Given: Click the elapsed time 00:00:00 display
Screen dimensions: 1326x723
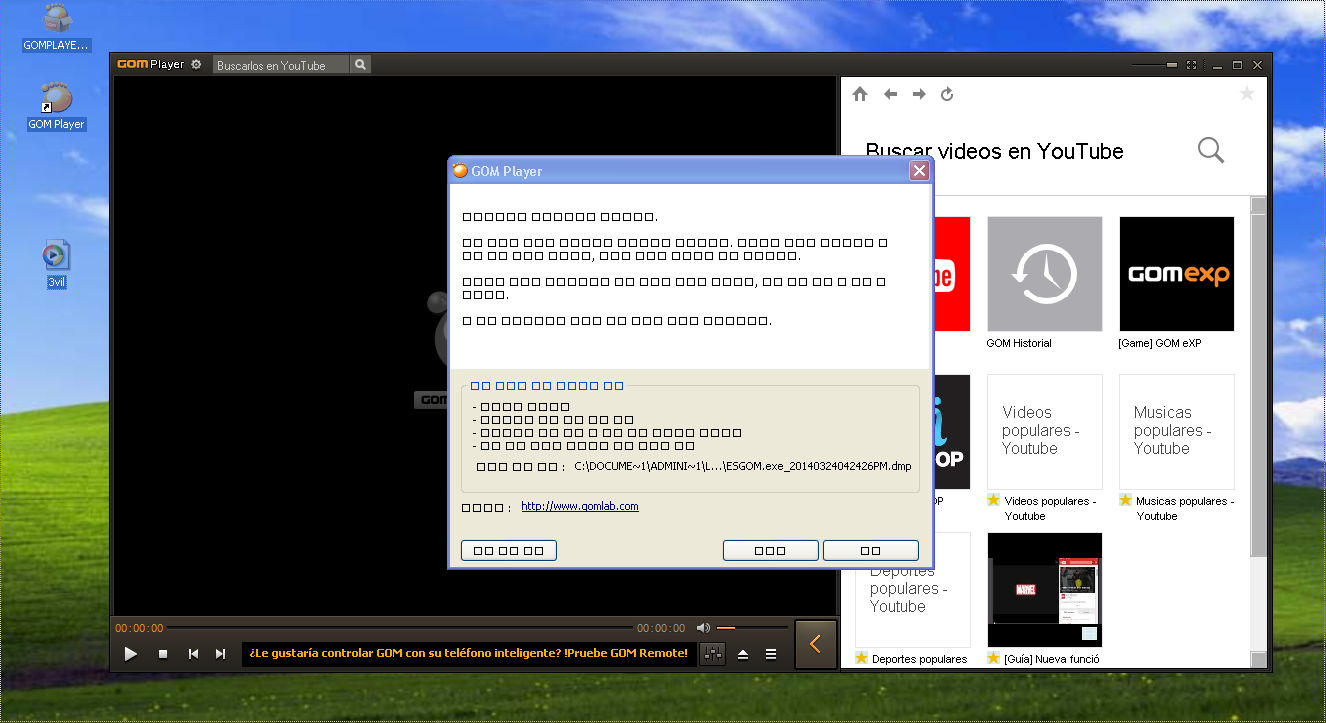Looking at the screenshot, I should 139,628.
